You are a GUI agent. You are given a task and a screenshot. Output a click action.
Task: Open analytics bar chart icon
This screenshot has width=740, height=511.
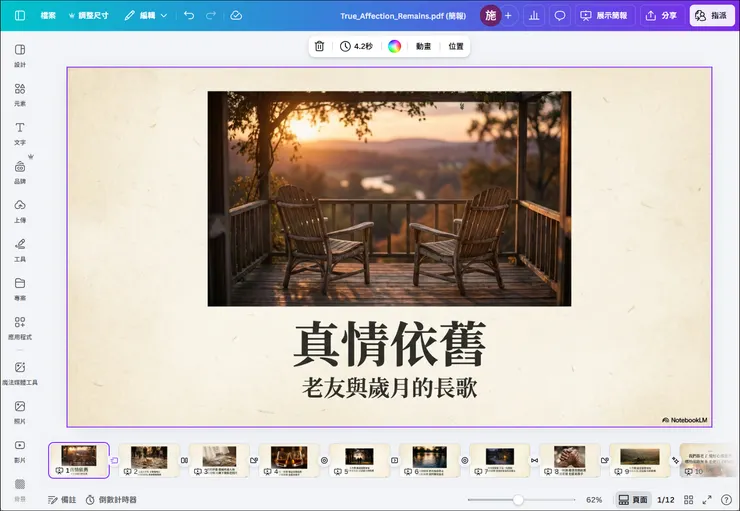coord(534,16)
